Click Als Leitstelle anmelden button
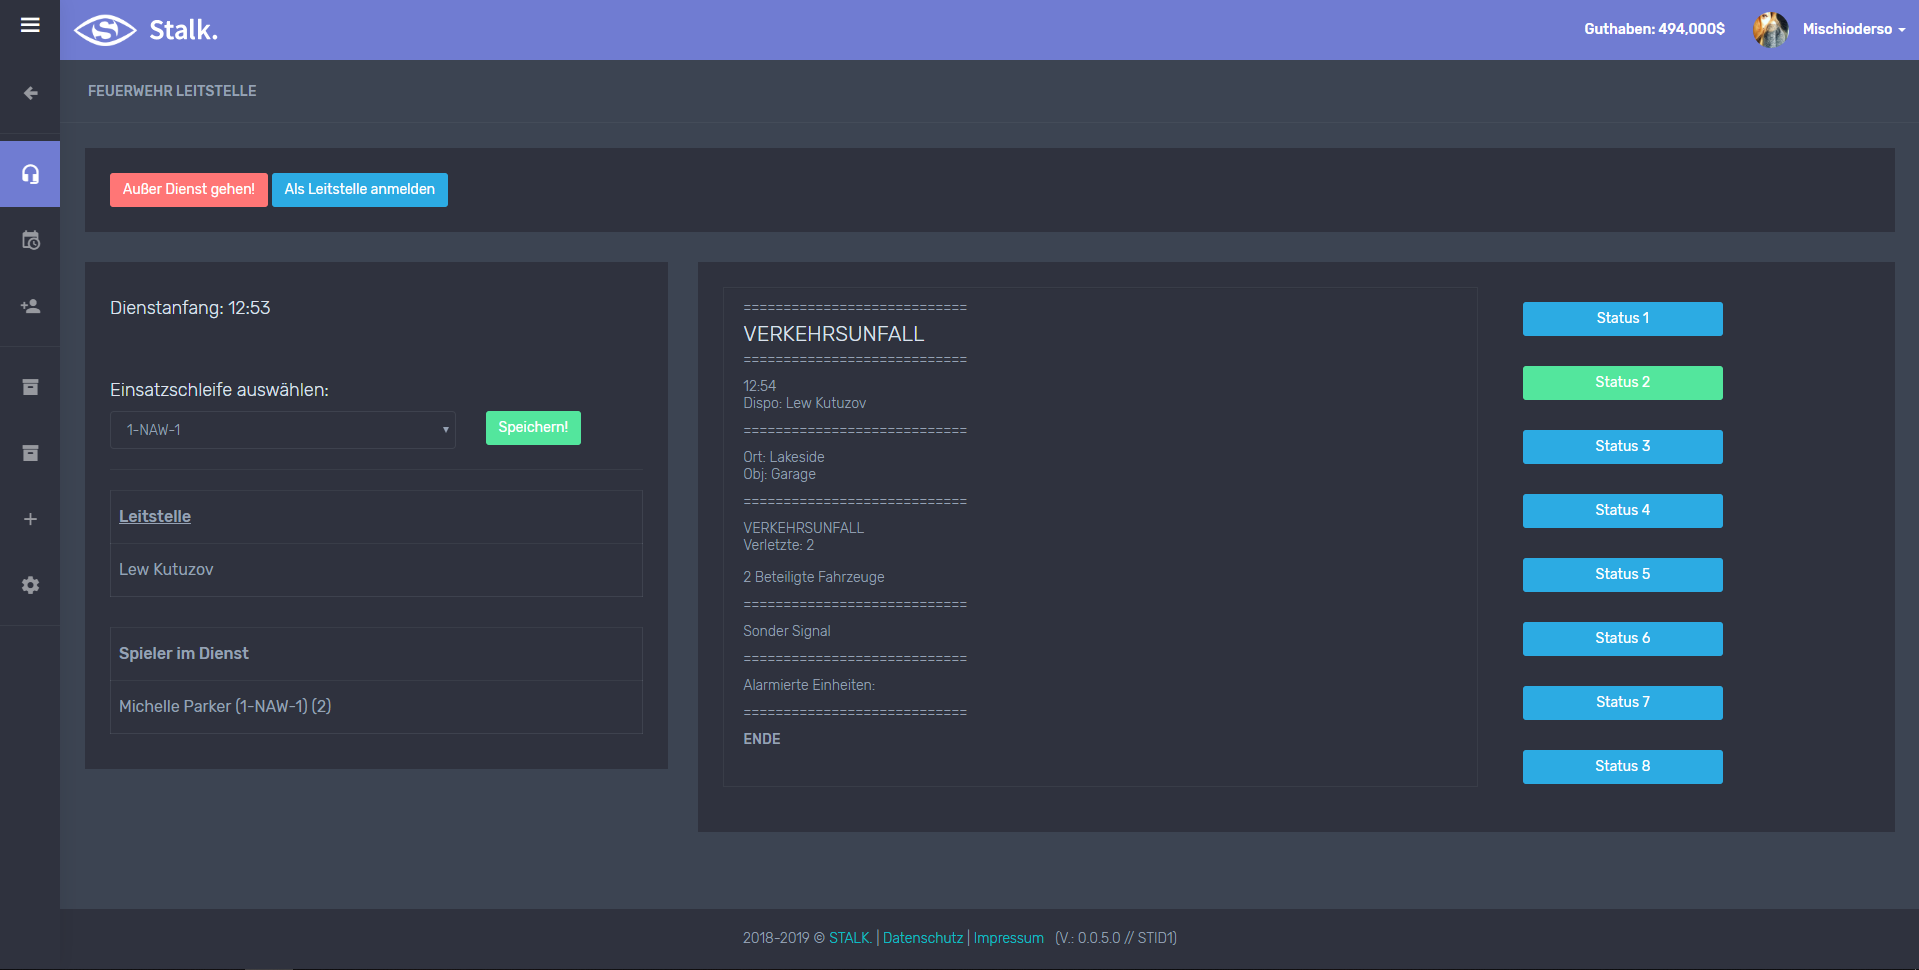The width and height of the screenshot is (1919, 970). pos(359,189)
